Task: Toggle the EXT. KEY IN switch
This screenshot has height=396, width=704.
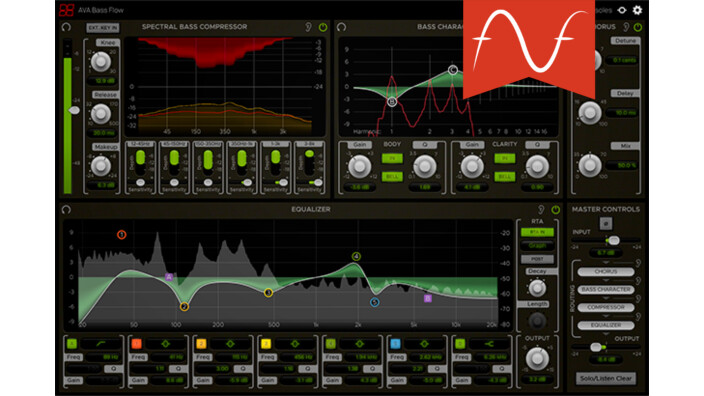Action: [x=103, y=27]
